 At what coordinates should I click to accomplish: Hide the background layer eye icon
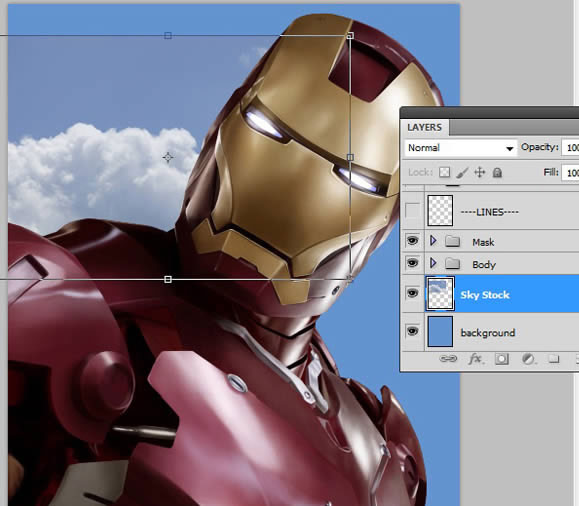click(412, 331)
